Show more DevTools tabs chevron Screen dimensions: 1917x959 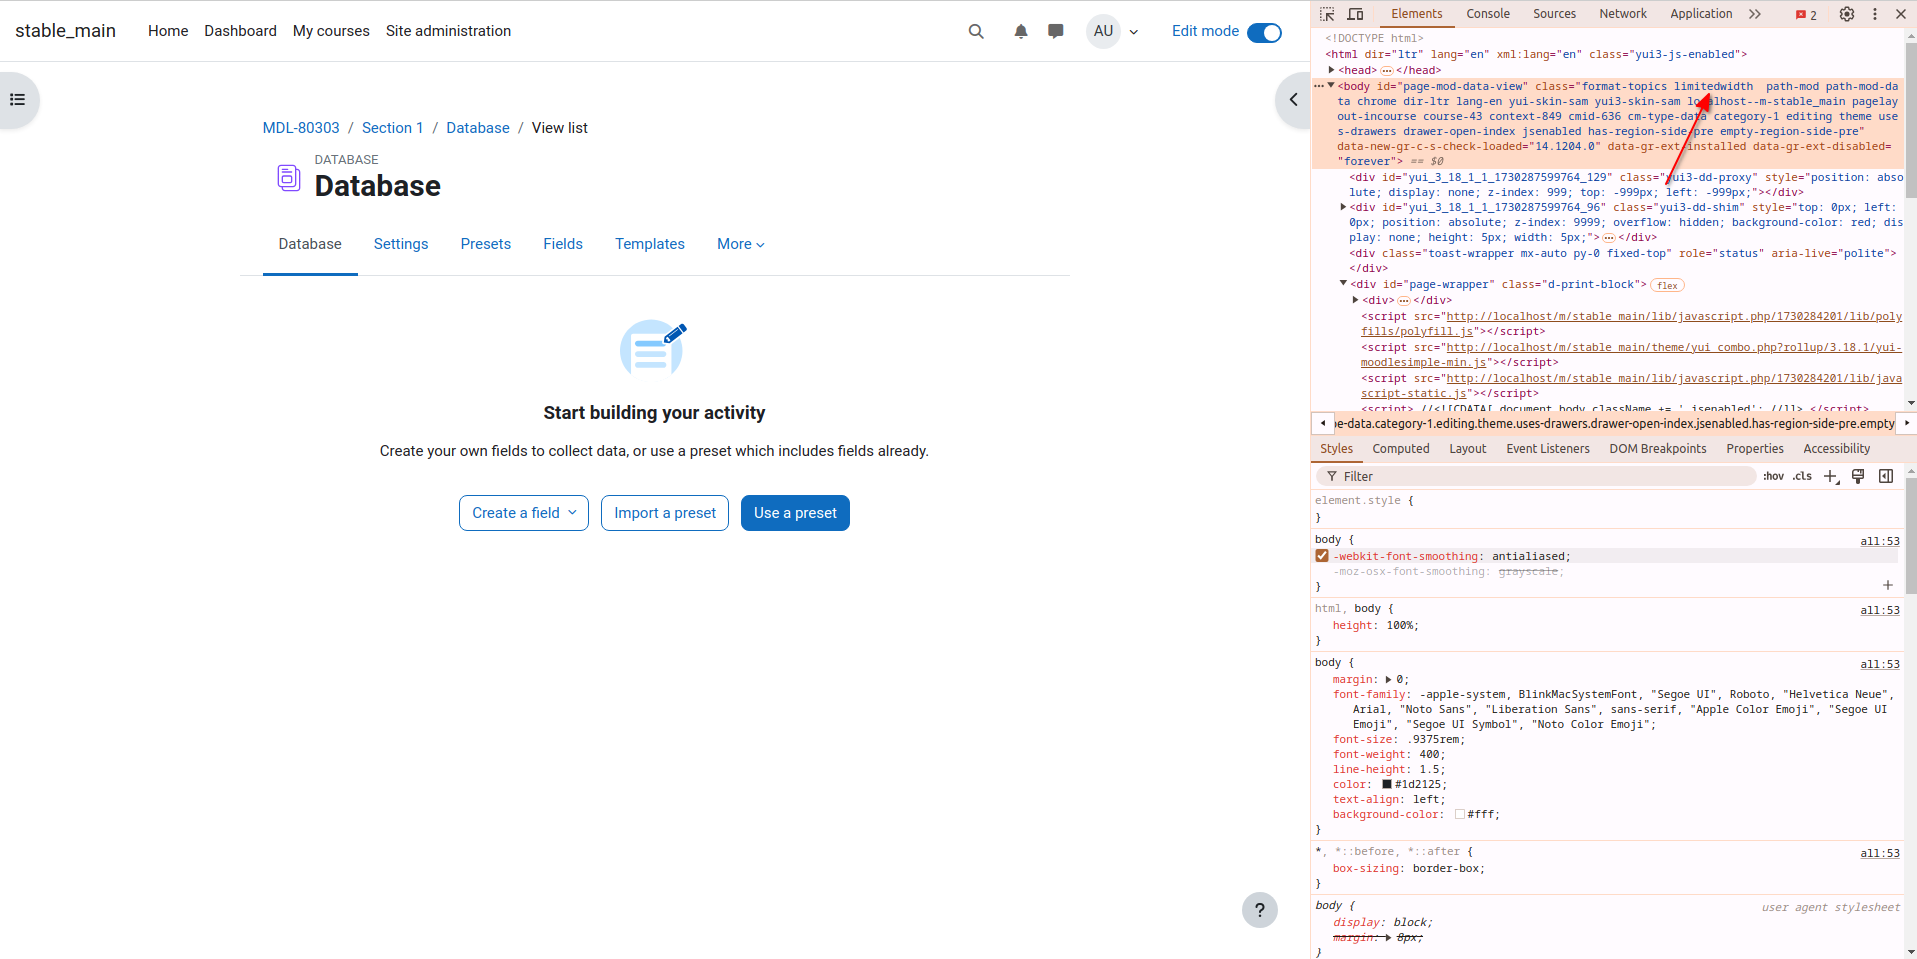(x=1755, y=14)
